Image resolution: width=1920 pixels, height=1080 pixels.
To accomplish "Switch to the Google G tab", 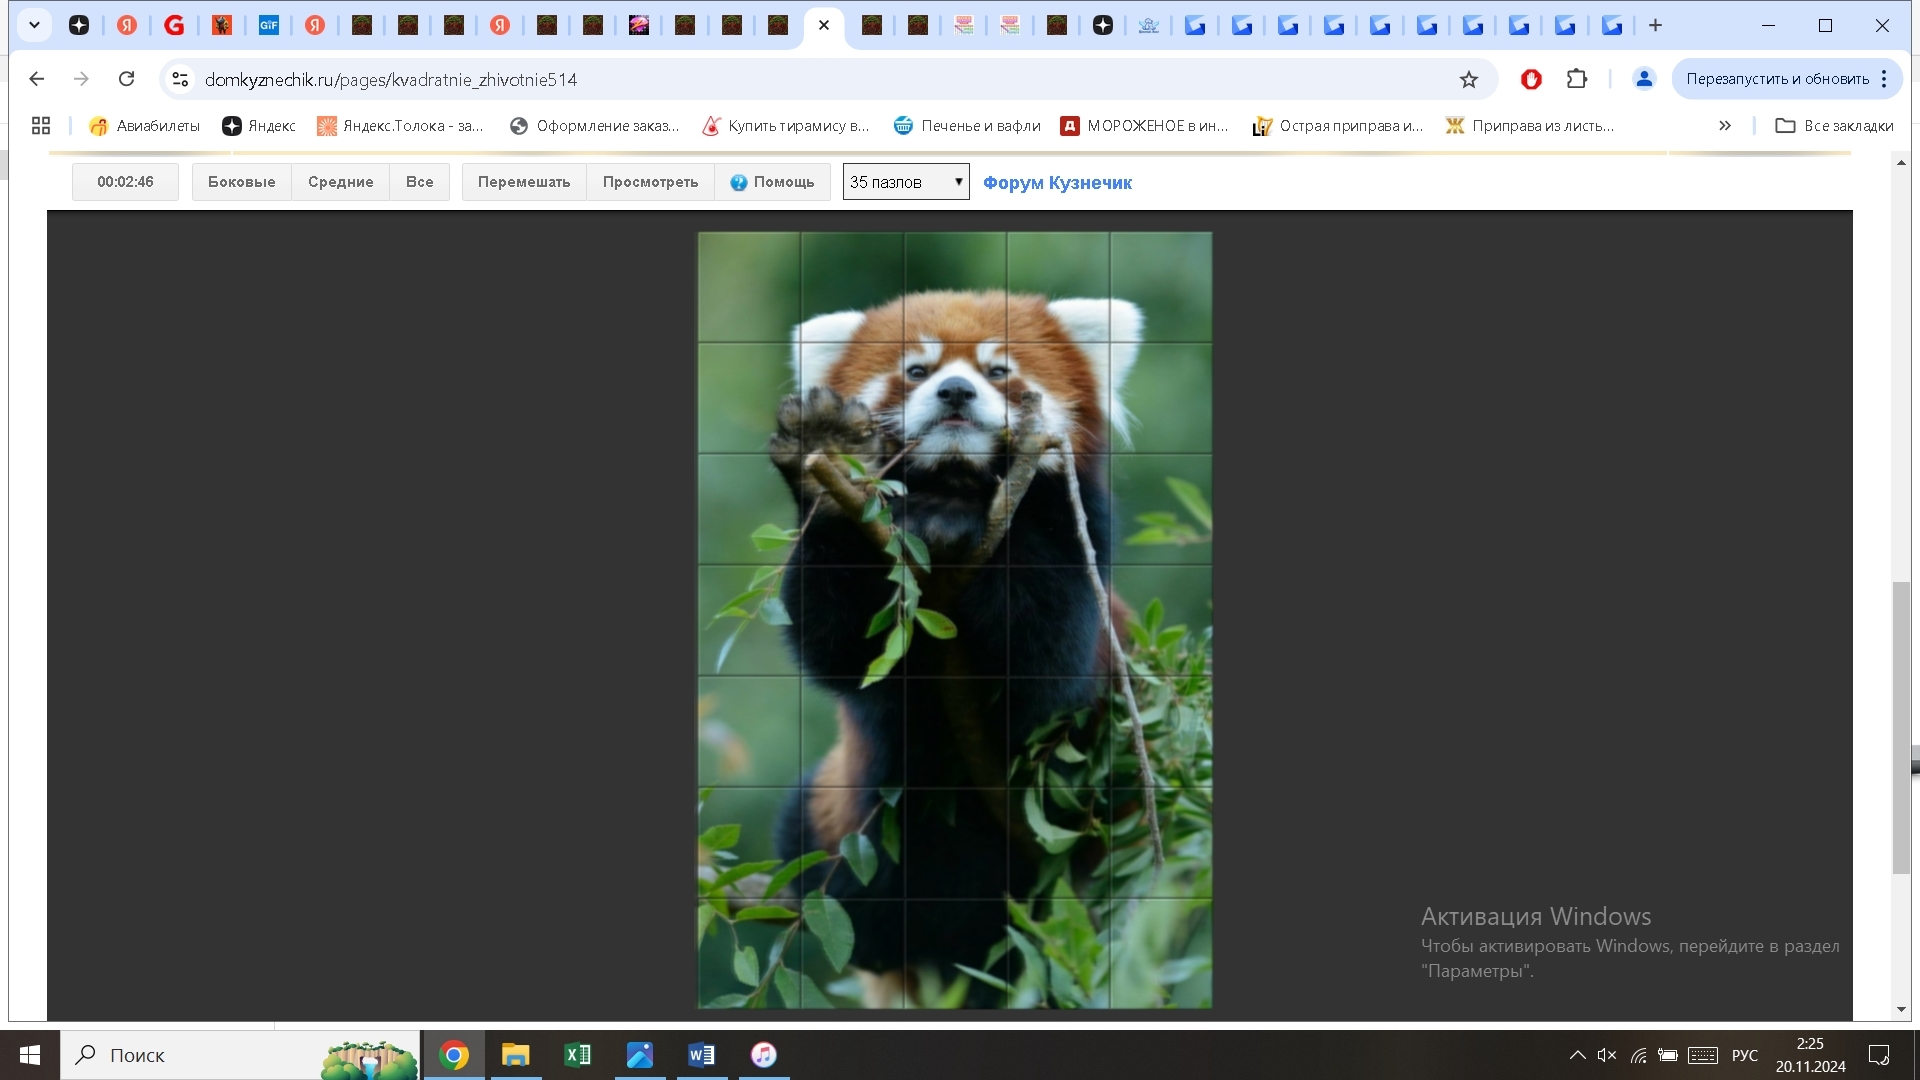I will [x=174, y=25].
